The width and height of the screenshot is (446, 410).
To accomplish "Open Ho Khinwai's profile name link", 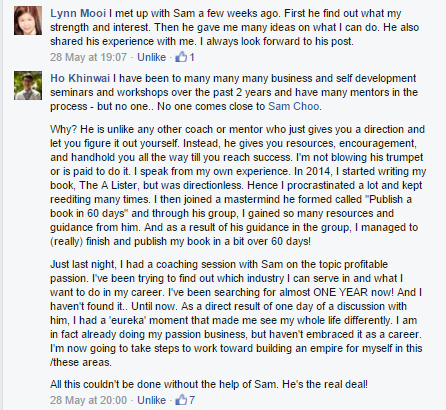I will coord(80,78).
